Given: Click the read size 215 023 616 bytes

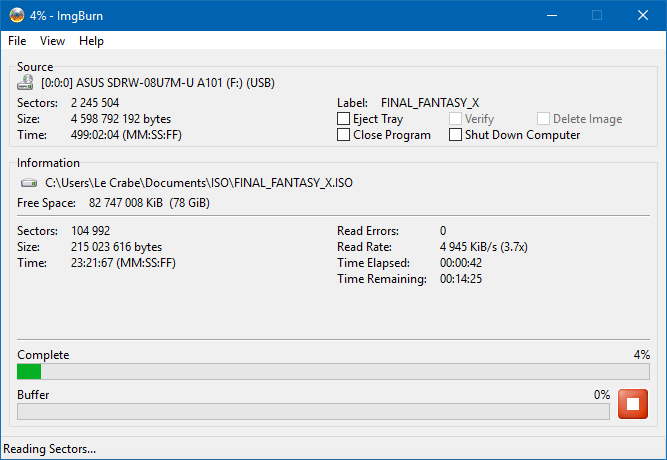Looking at the screenshot, I should tap(116, 247).
